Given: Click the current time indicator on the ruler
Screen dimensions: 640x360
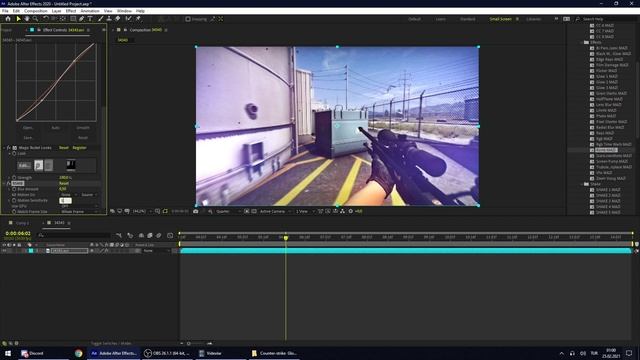Looking at the screenshot, I should (286, 237).
